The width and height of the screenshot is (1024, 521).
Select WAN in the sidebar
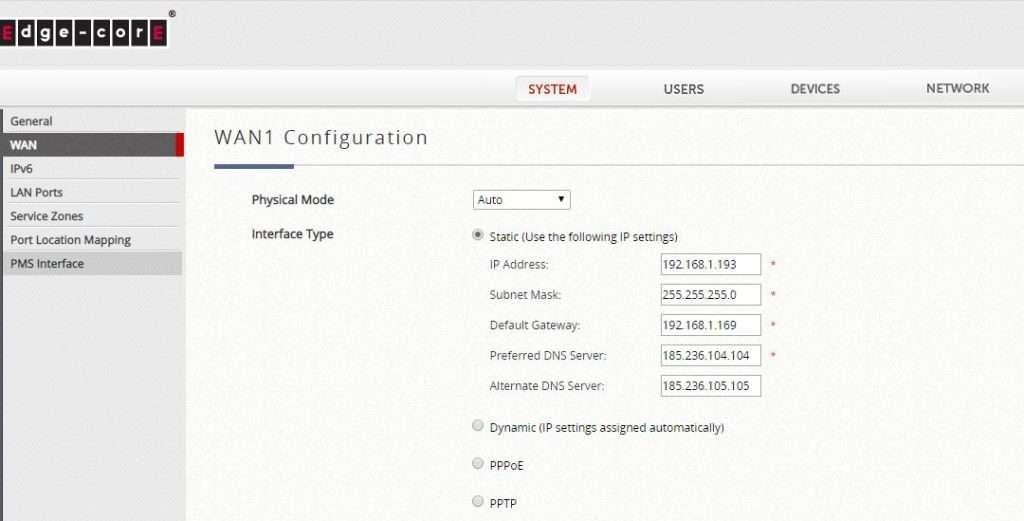pyautogui.click(x=91, y=145)
